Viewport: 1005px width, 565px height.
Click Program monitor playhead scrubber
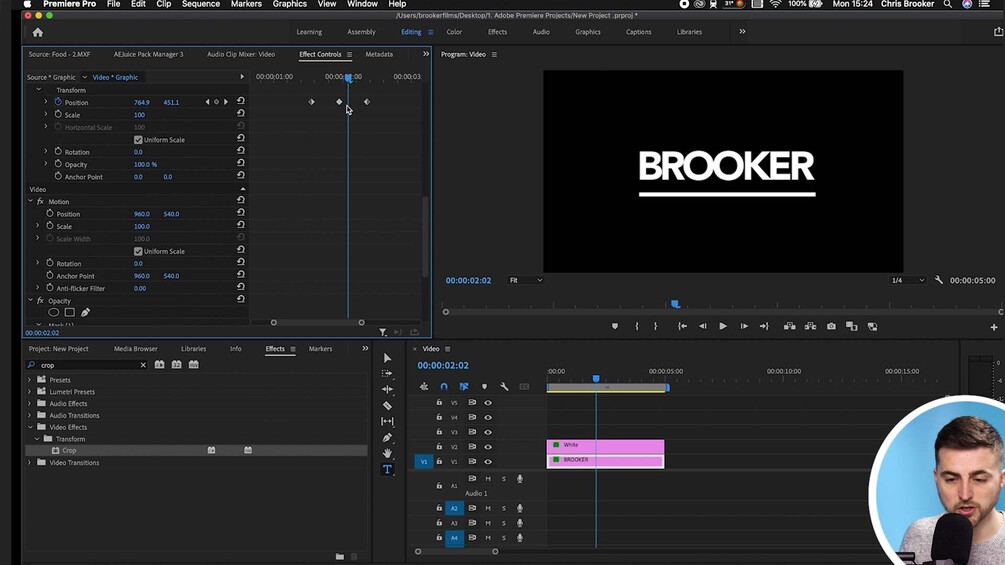(675, 304)
